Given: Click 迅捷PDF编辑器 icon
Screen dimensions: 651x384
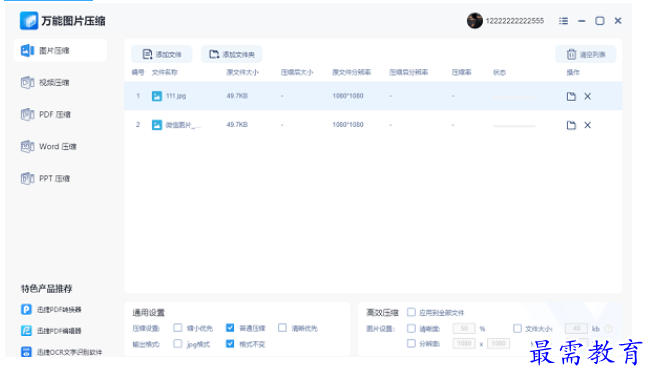Looking at the screenshot, I should pos(26,331).
